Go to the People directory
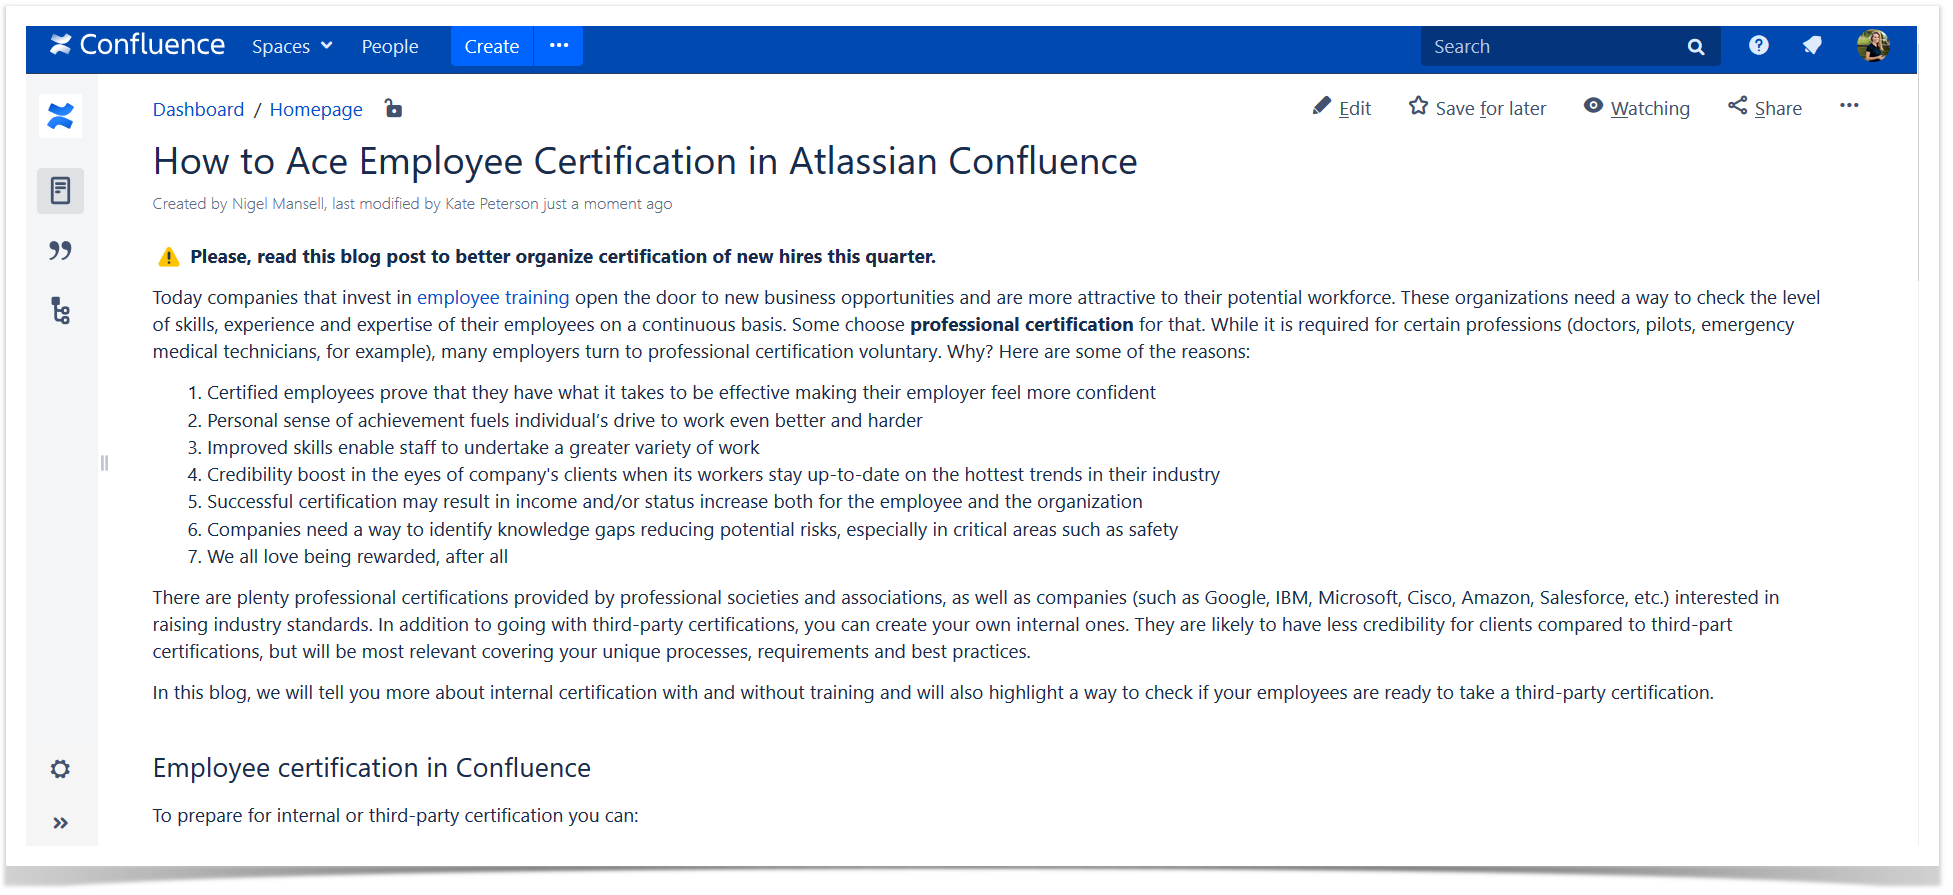Viewport: 1953px width, 895px height. pyautogui.click(x=390, y=47)
